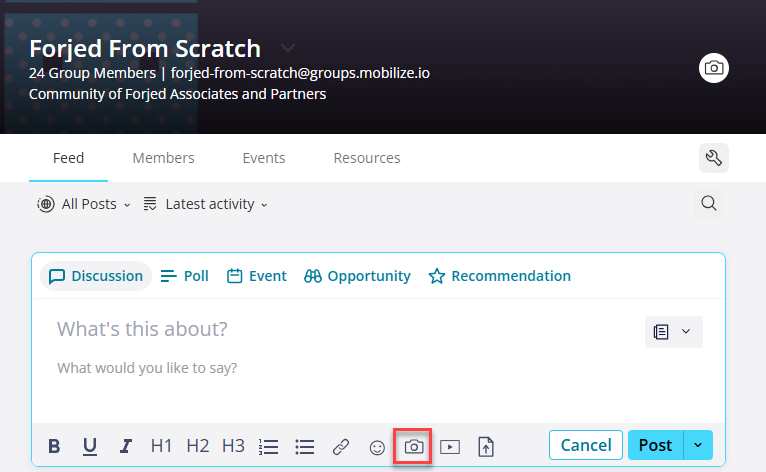
Task: Expand the All Posts filter dropdown
Action: click(x=84, y=204)
